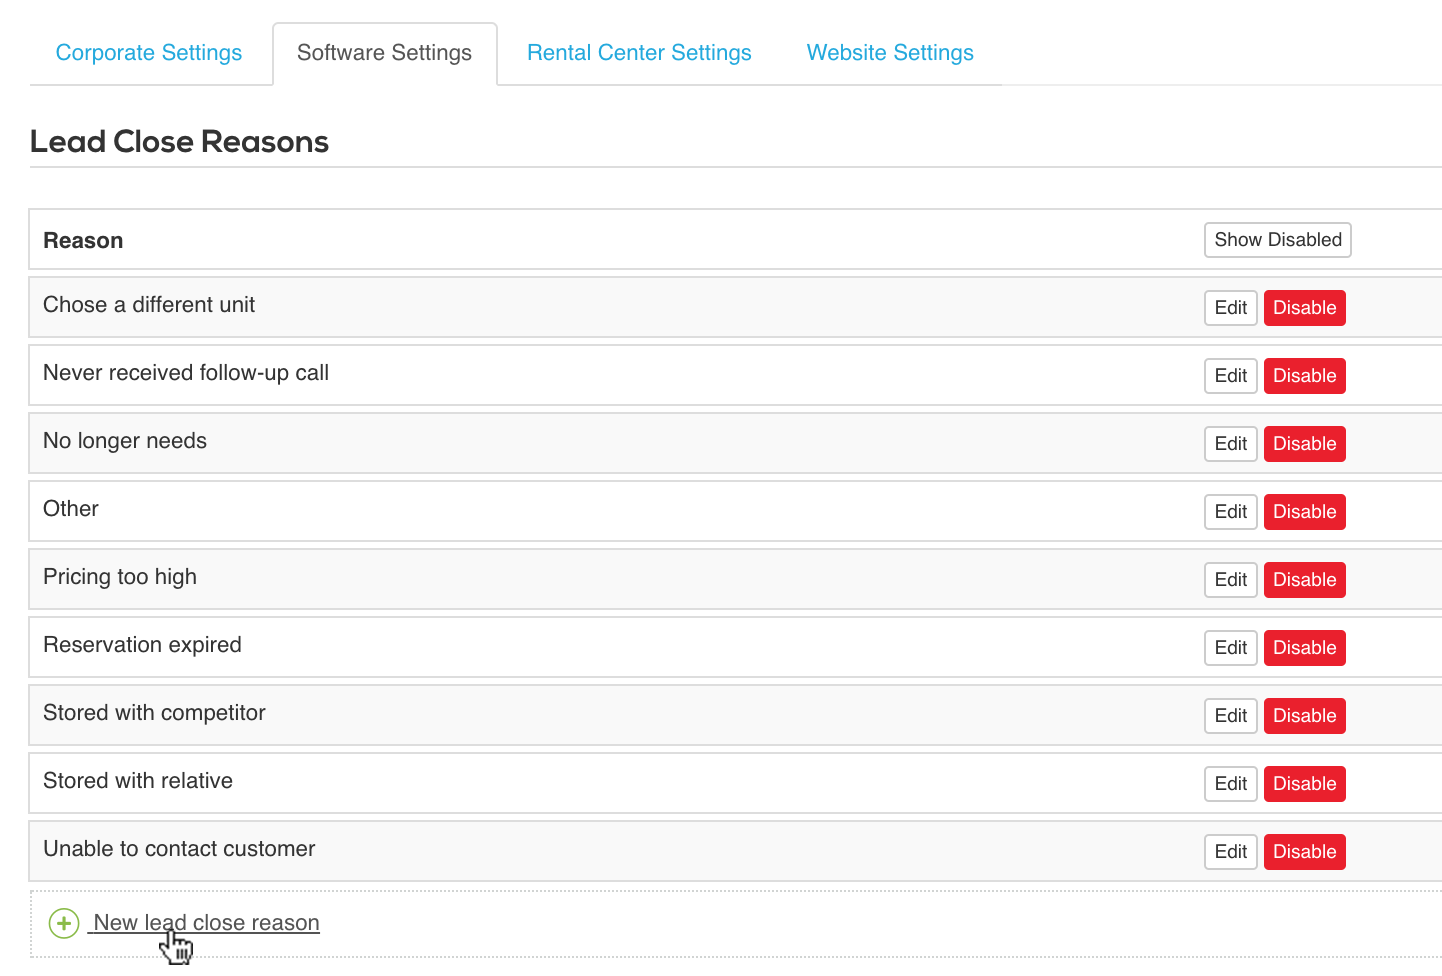Screen dimensions: 1442x976
Task: Disable the 'Never received follow-up call' reason
Action: pyautogui.click(x=1304, y=375)
